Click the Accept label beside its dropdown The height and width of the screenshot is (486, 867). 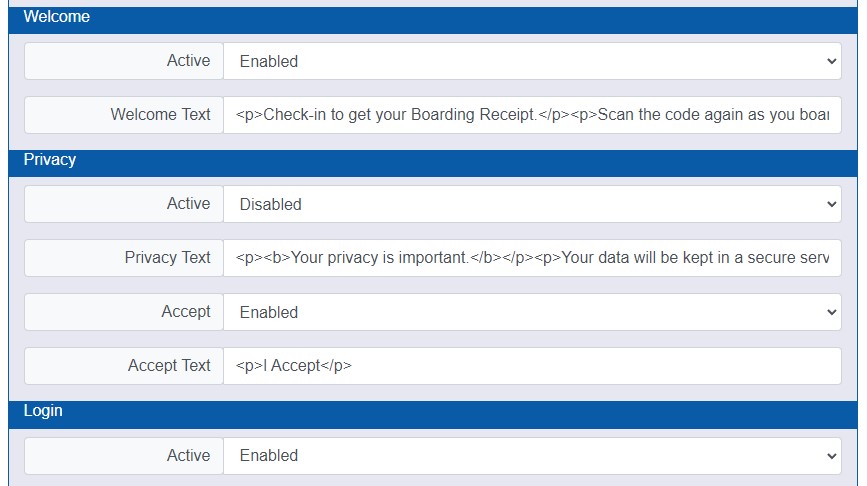tap(186, 312)
